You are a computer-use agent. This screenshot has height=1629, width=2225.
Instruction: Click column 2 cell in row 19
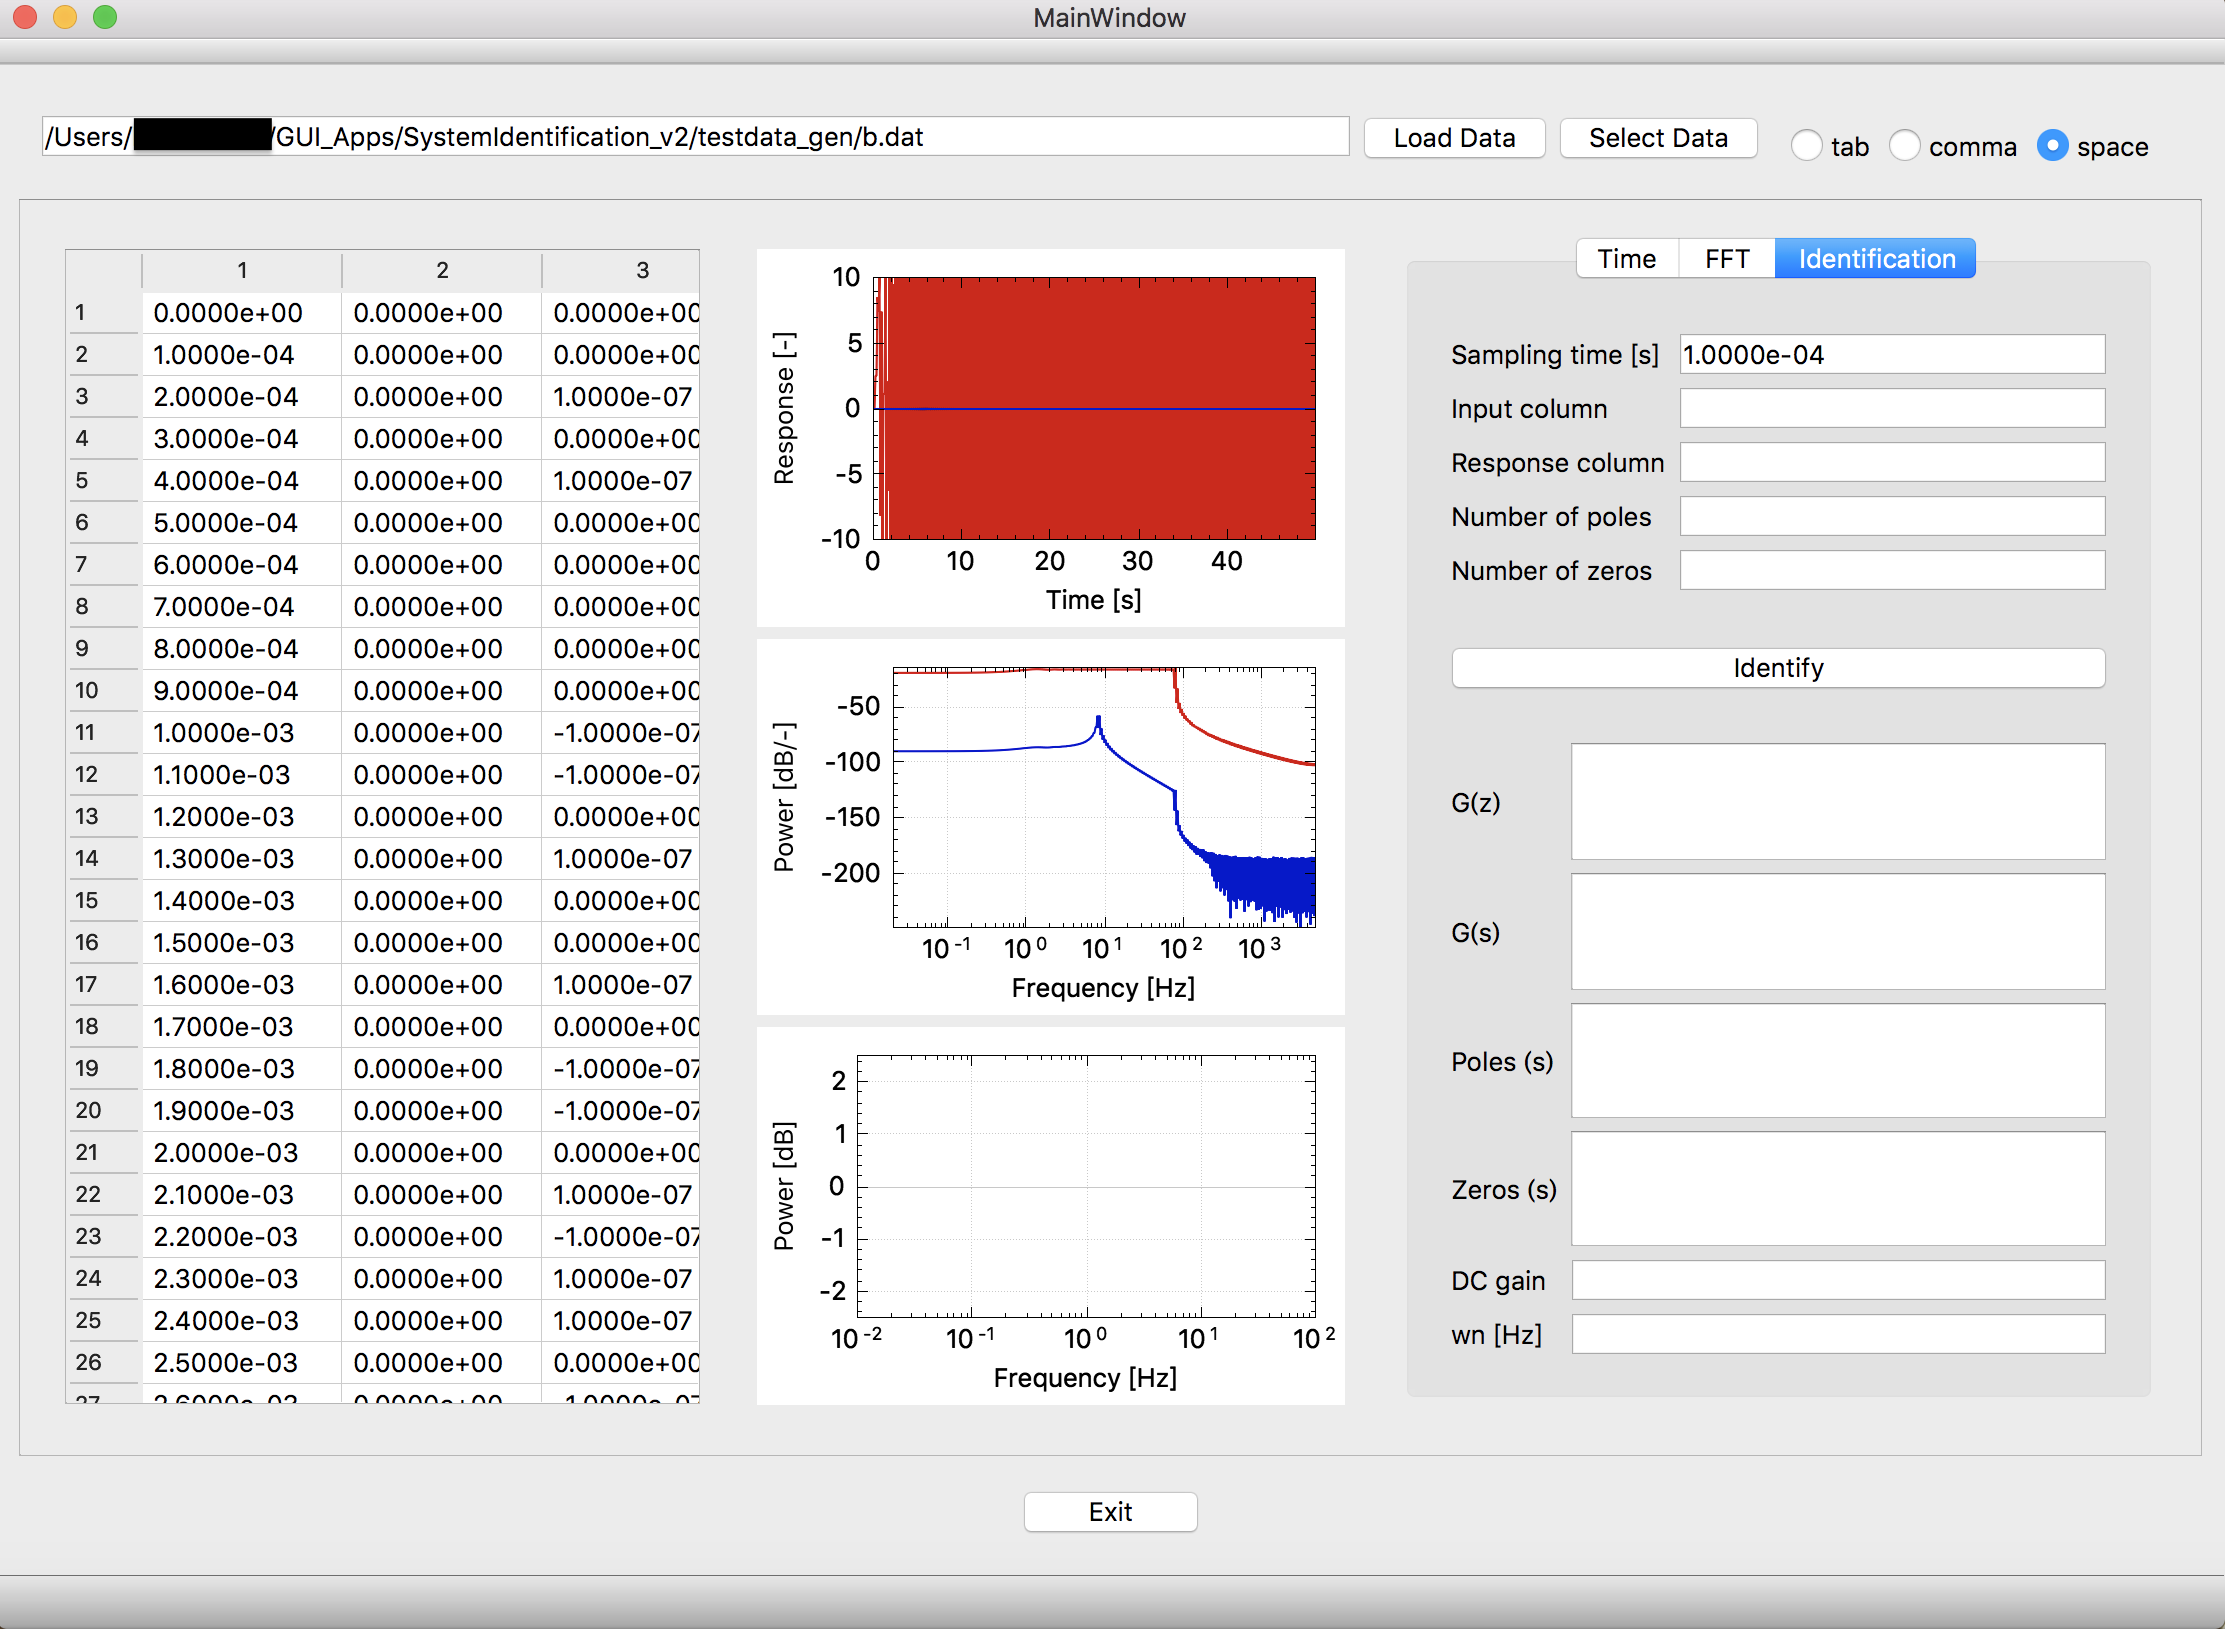[x=442, y=1069]
